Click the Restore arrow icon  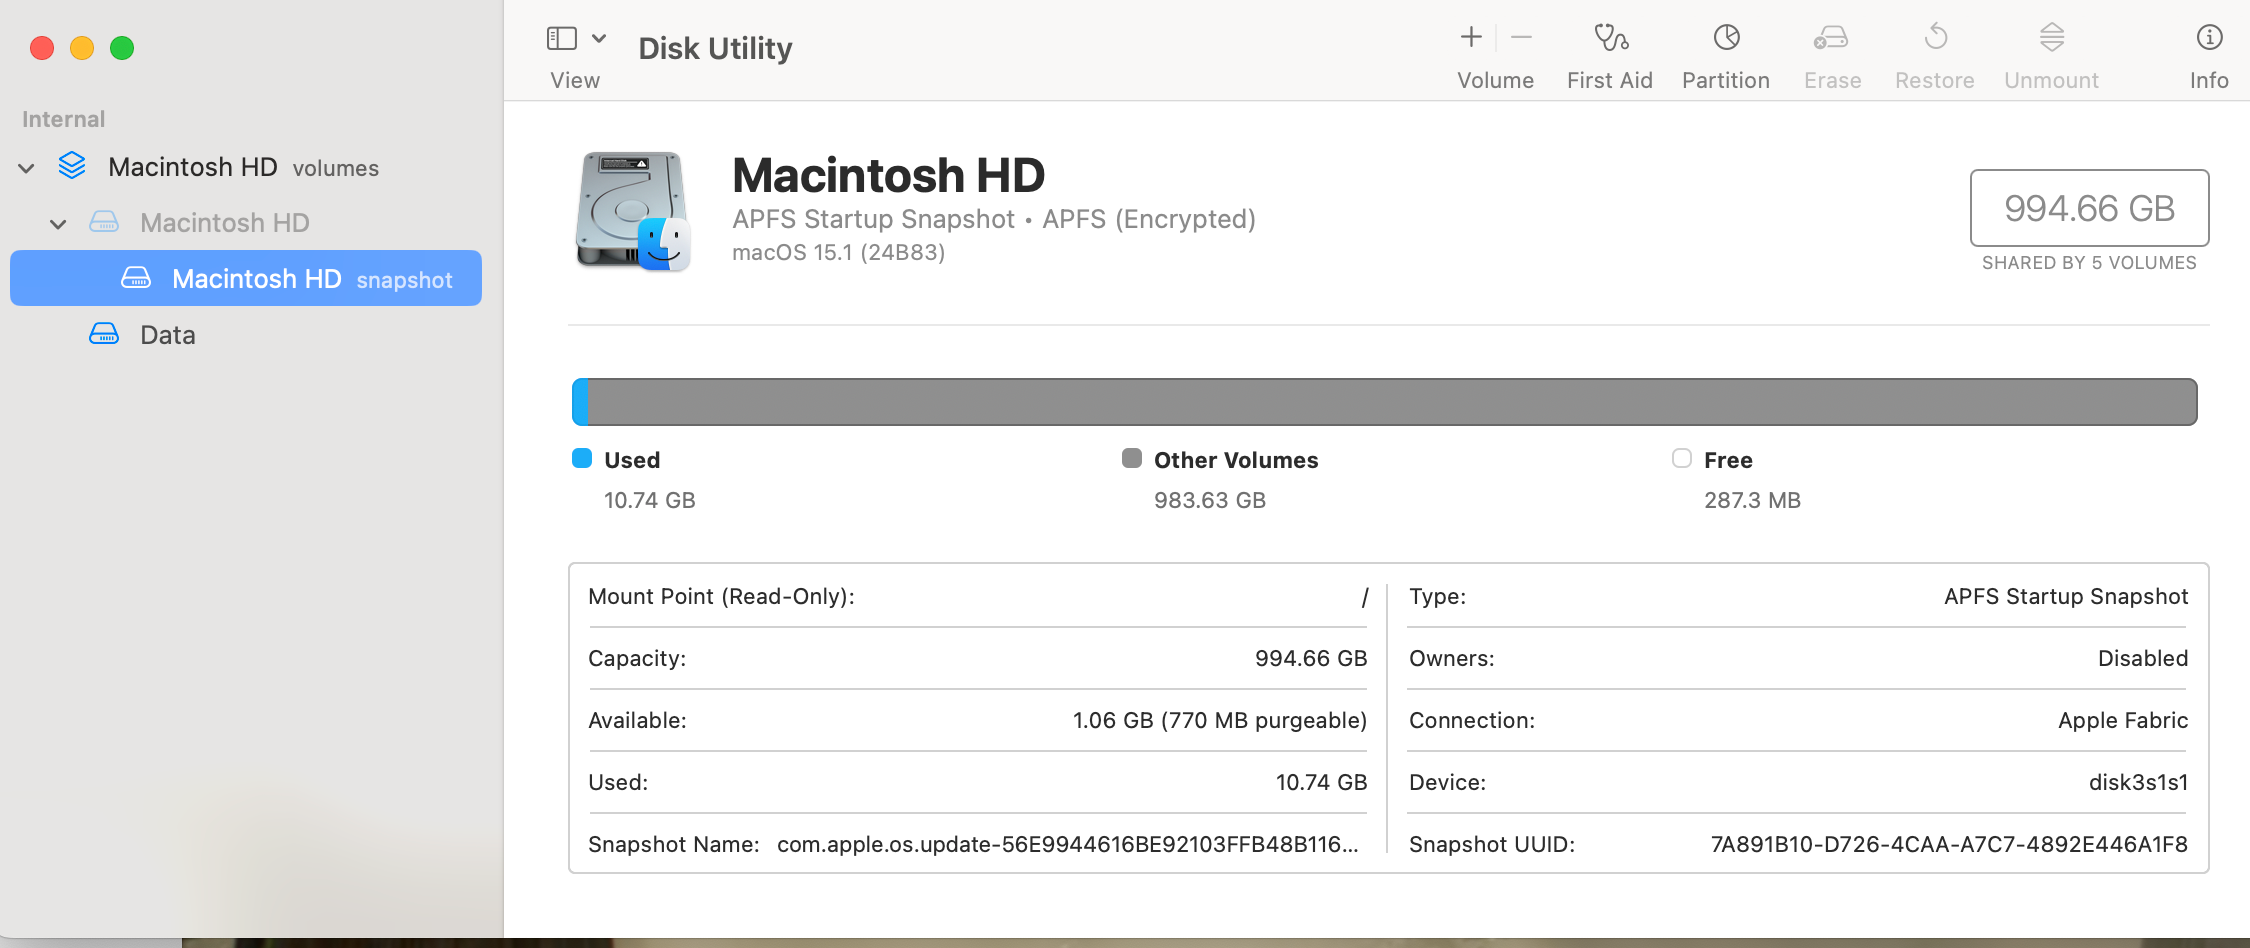click(x=1935, y=38)
